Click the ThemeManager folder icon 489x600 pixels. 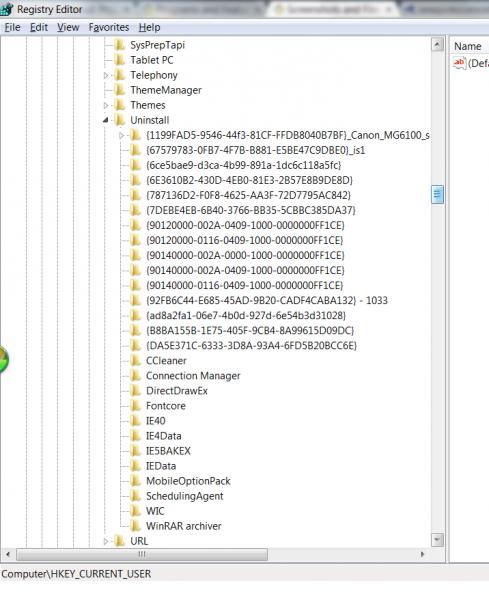120,90
